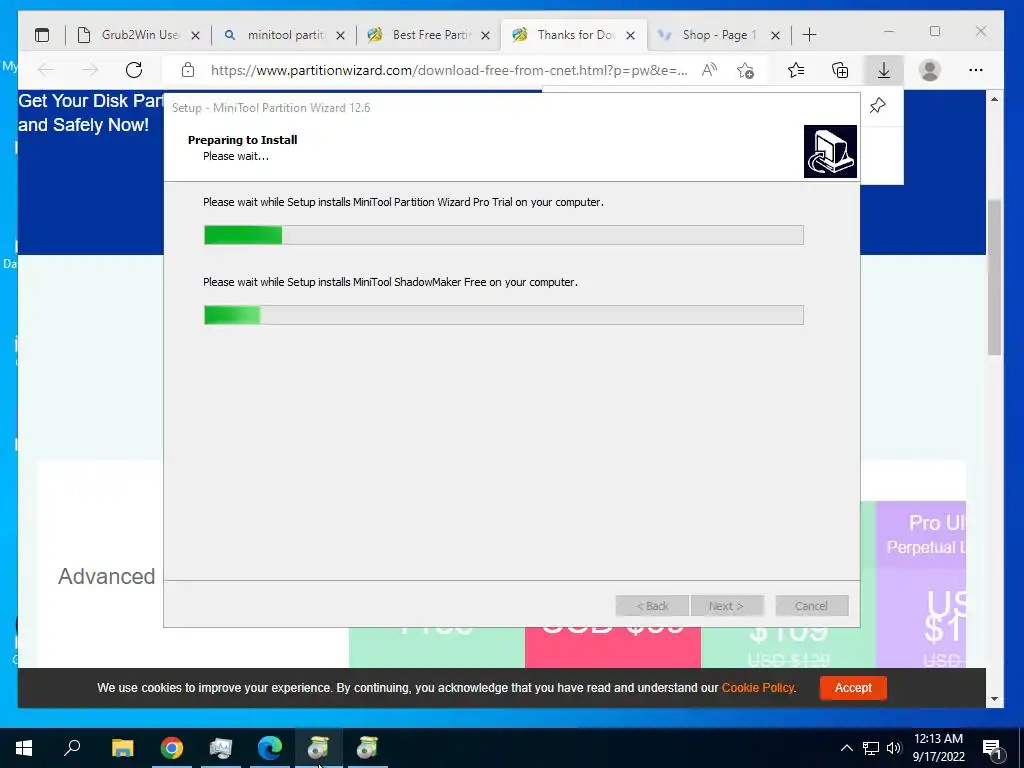Click the Next button in Setup
Image resolution: width=1024 pixels, height=768 pixels.
726,606
